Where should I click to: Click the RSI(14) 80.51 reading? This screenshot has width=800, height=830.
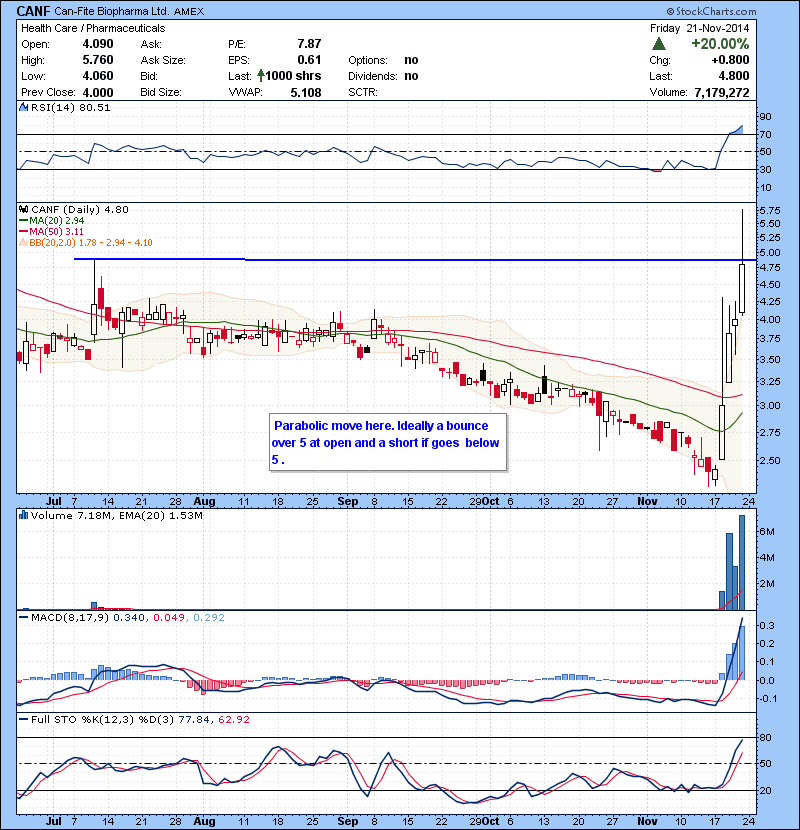(70, 107)
